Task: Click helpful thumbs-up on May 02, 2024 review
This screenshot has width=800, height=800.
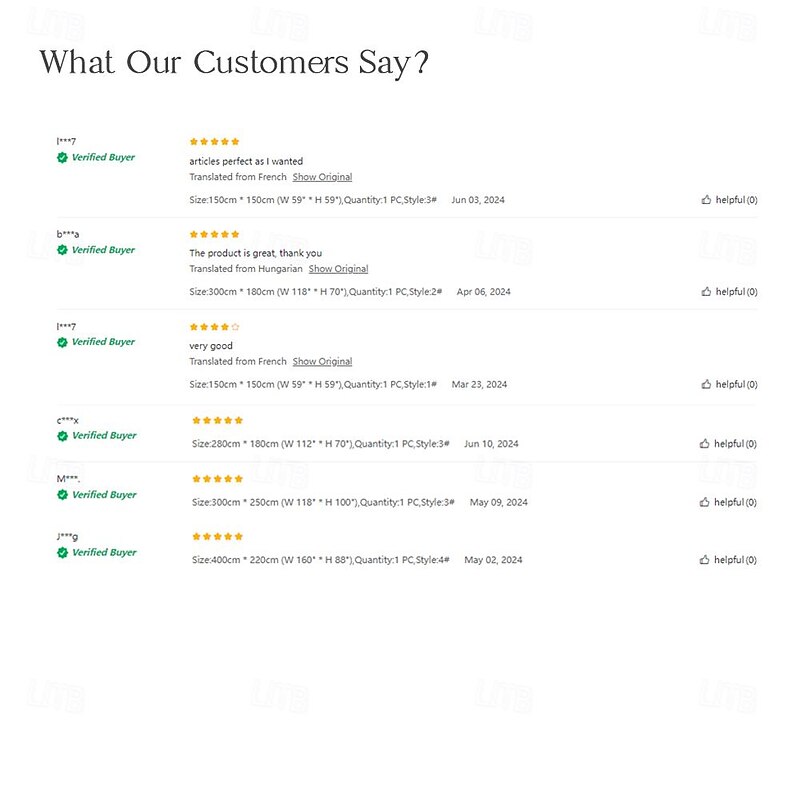Action: click(x=705, y=560)
